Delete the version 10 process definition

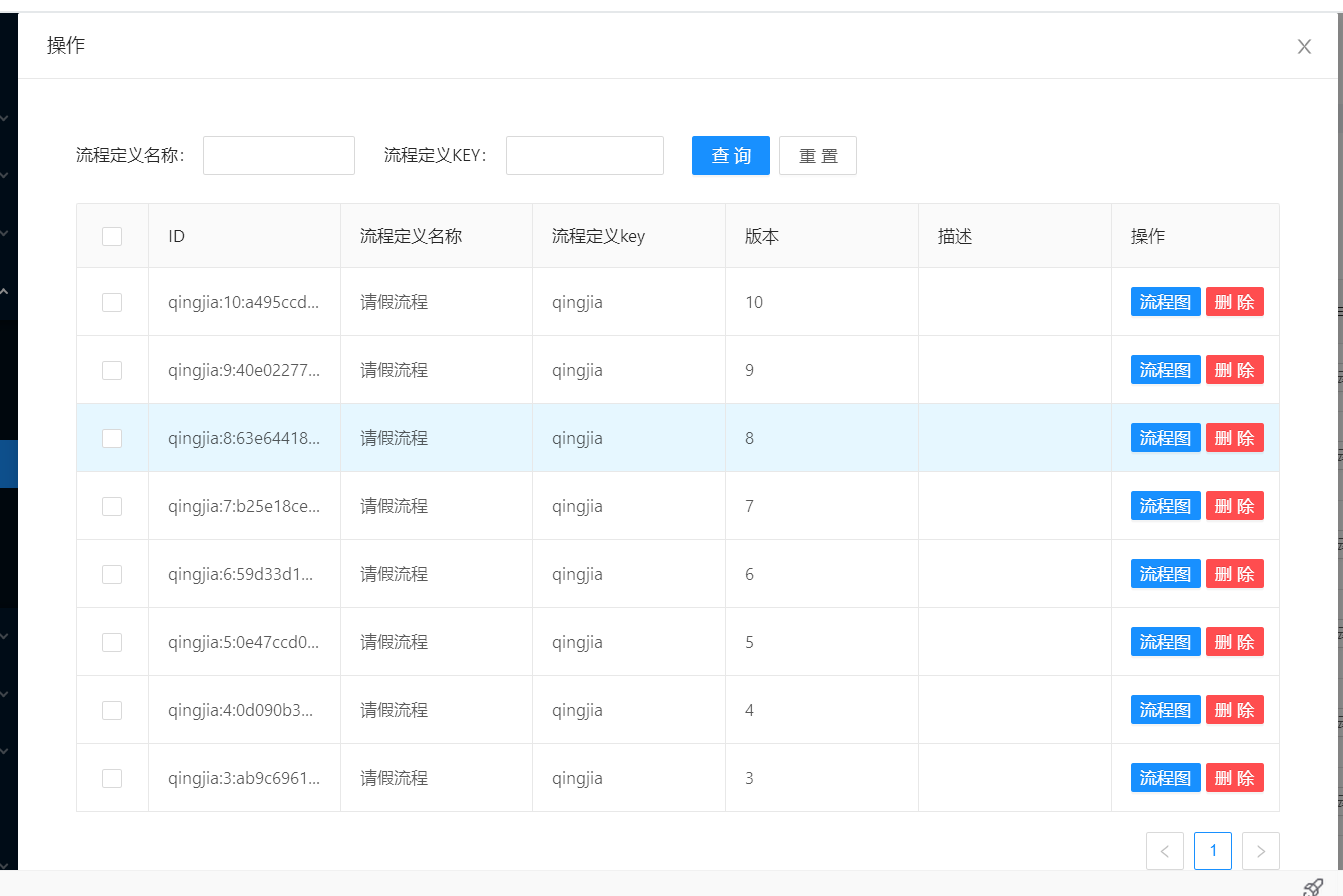click(x=1235, y=302)
